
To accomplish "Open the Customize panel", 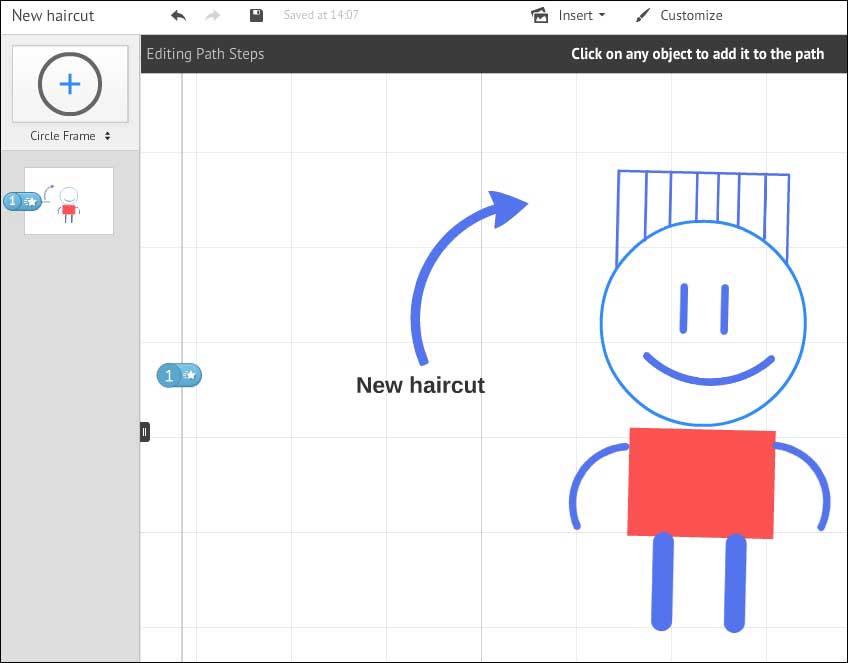I will click(x=690, y=15).
